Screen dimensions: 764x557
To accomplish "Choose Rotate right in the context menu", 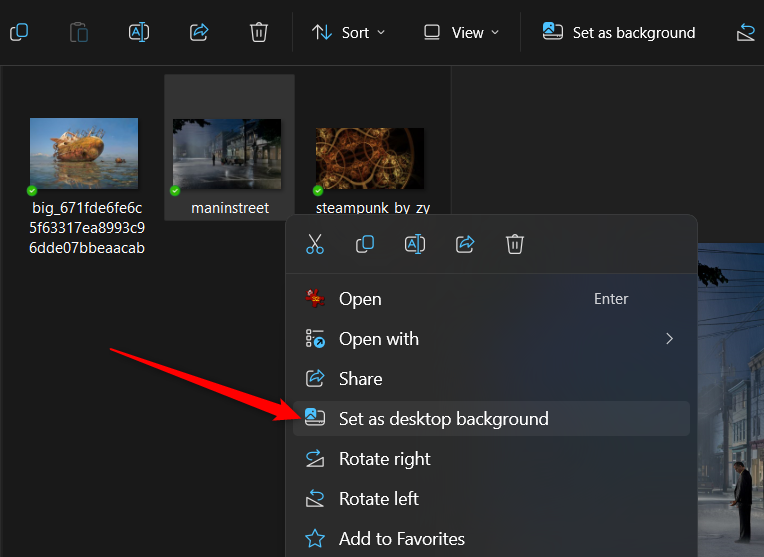I will tap(491, 459).
